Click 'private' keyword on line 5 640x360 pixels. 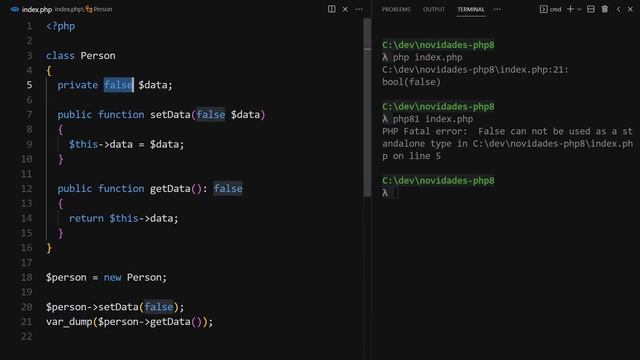(x=78, y=85)
